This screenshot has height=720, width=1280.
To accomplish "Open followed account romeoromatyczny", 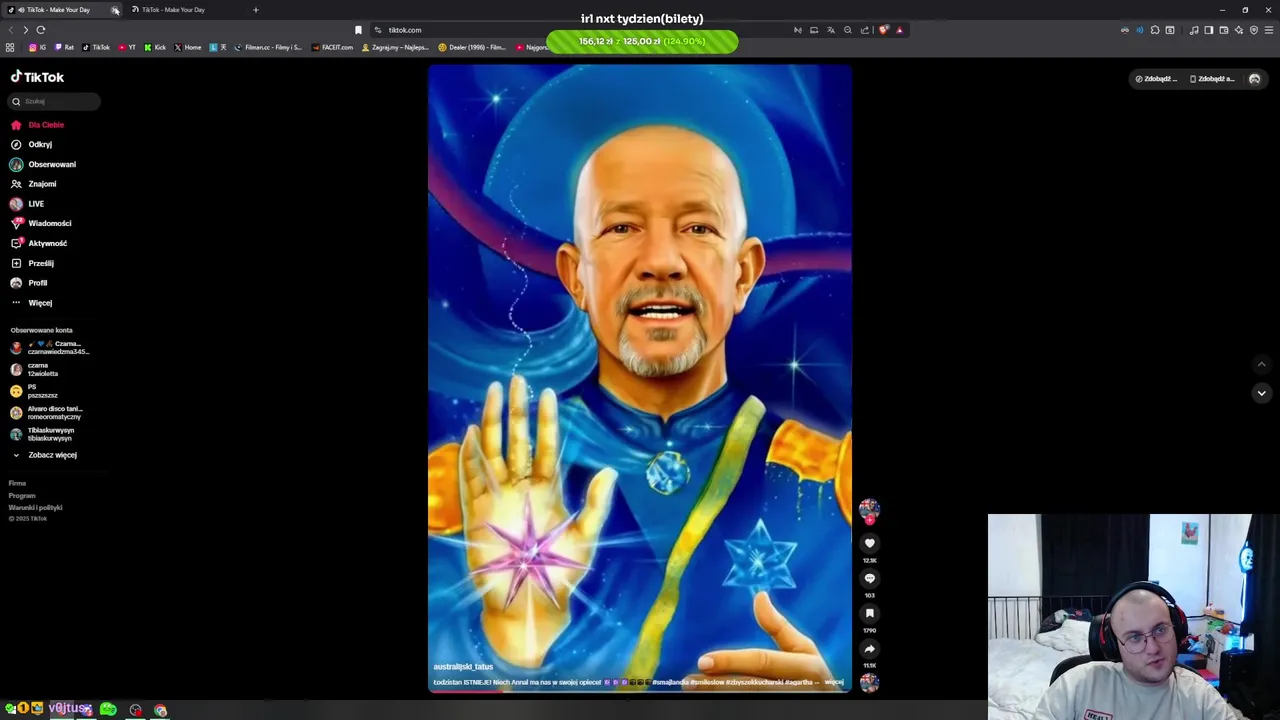I will point(47,413).
